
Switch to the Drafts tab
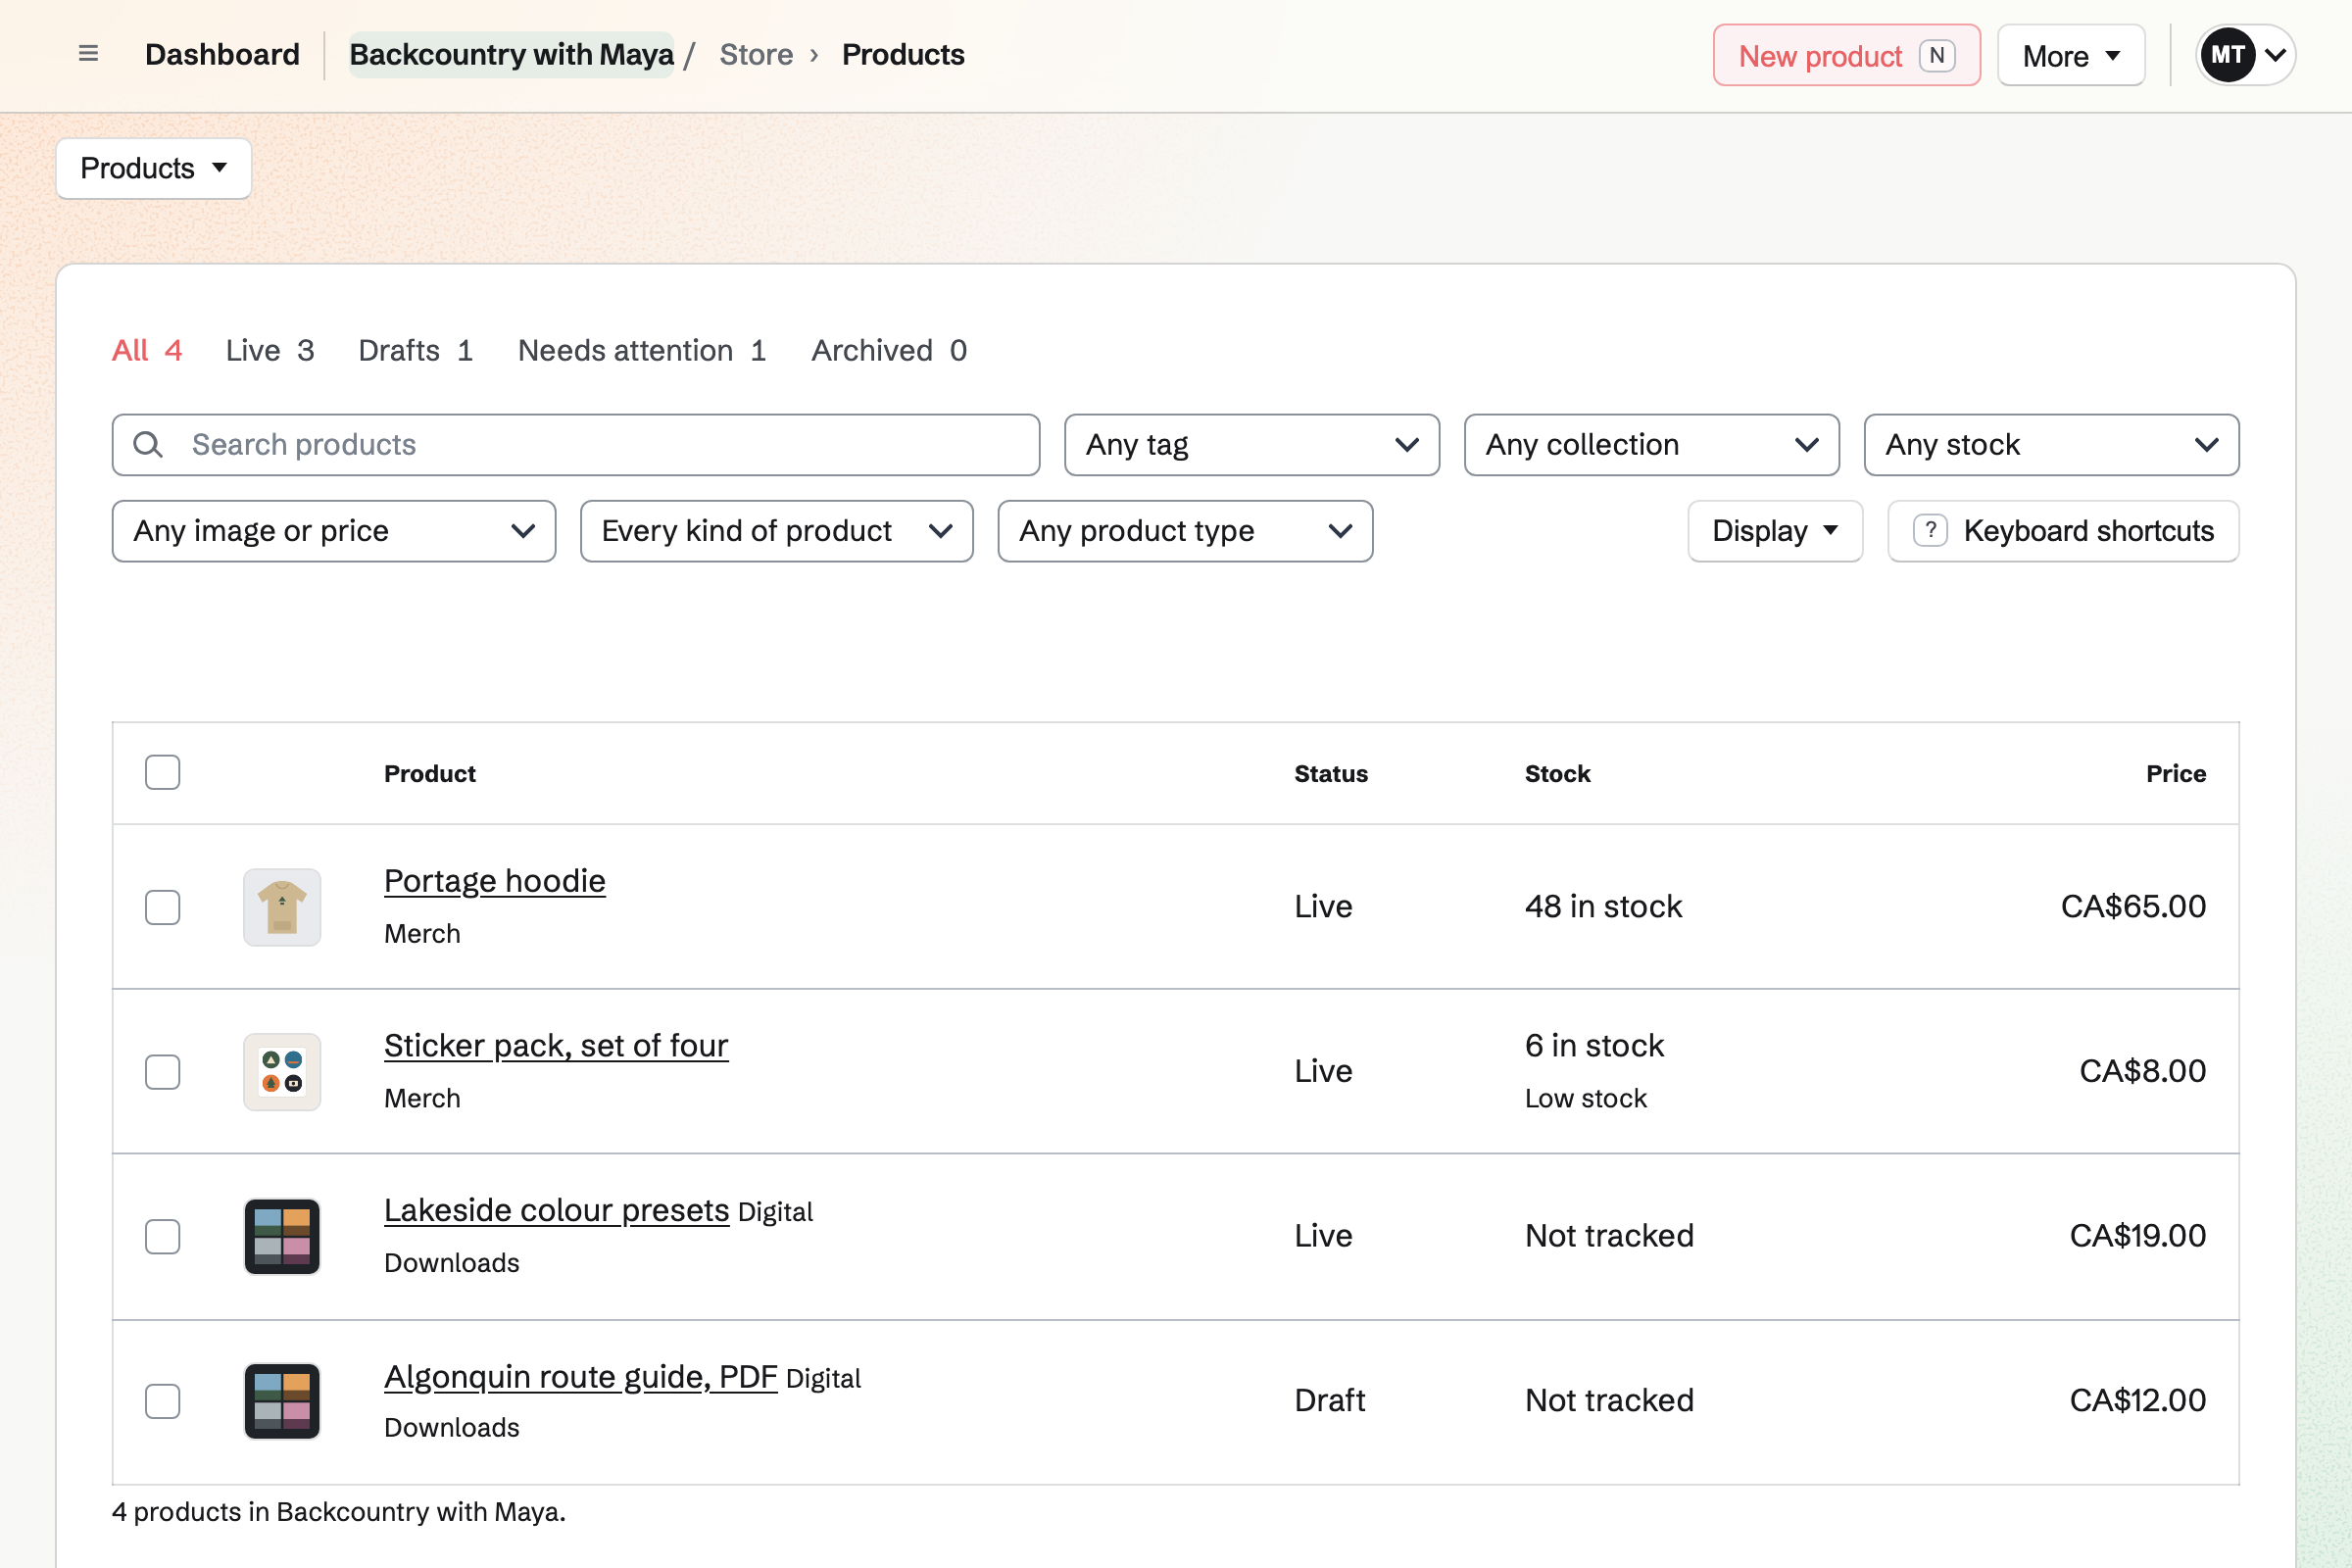[416, 351]
